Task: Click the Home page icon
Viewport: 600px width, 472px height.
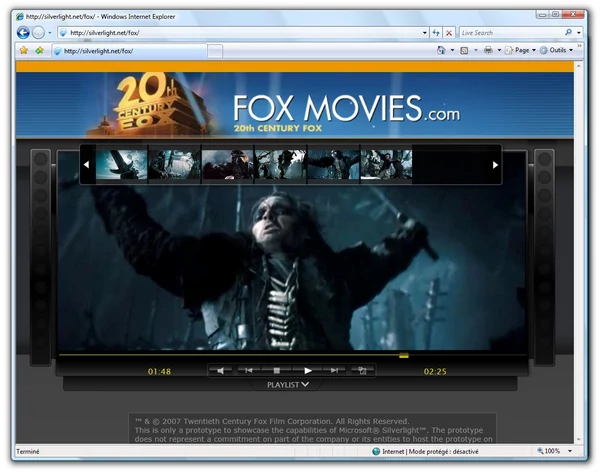Action: point(441,50)
